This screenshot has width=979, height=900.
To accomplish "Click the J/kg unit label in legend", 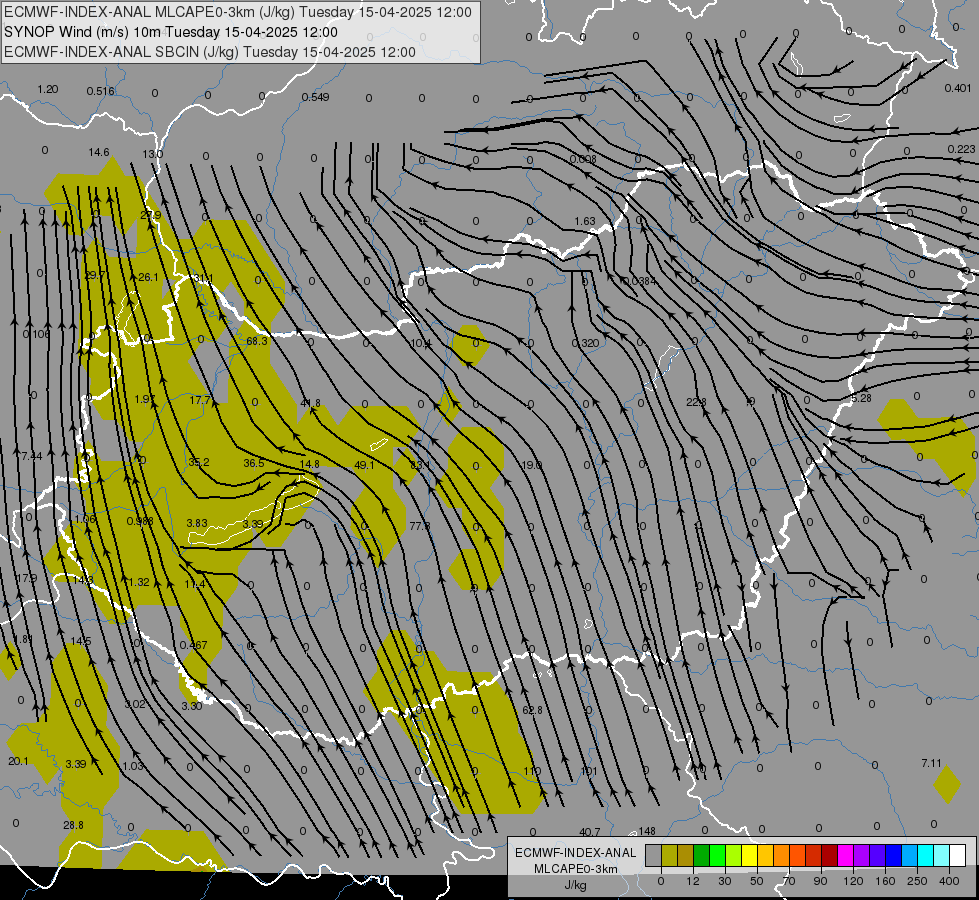I will coord(576,885).
